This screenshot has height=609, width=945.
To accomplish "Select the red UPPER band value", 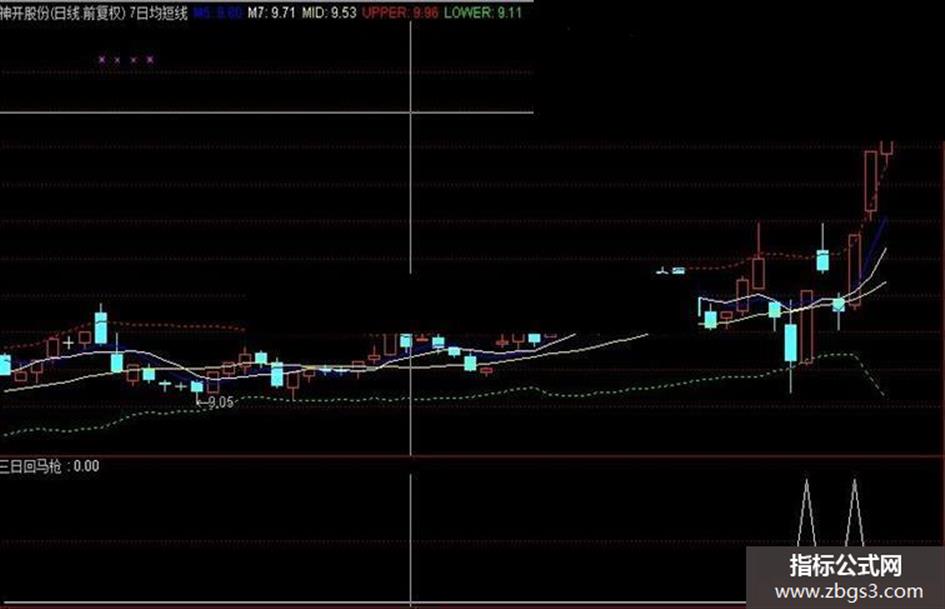I will [x=400, y=13].
